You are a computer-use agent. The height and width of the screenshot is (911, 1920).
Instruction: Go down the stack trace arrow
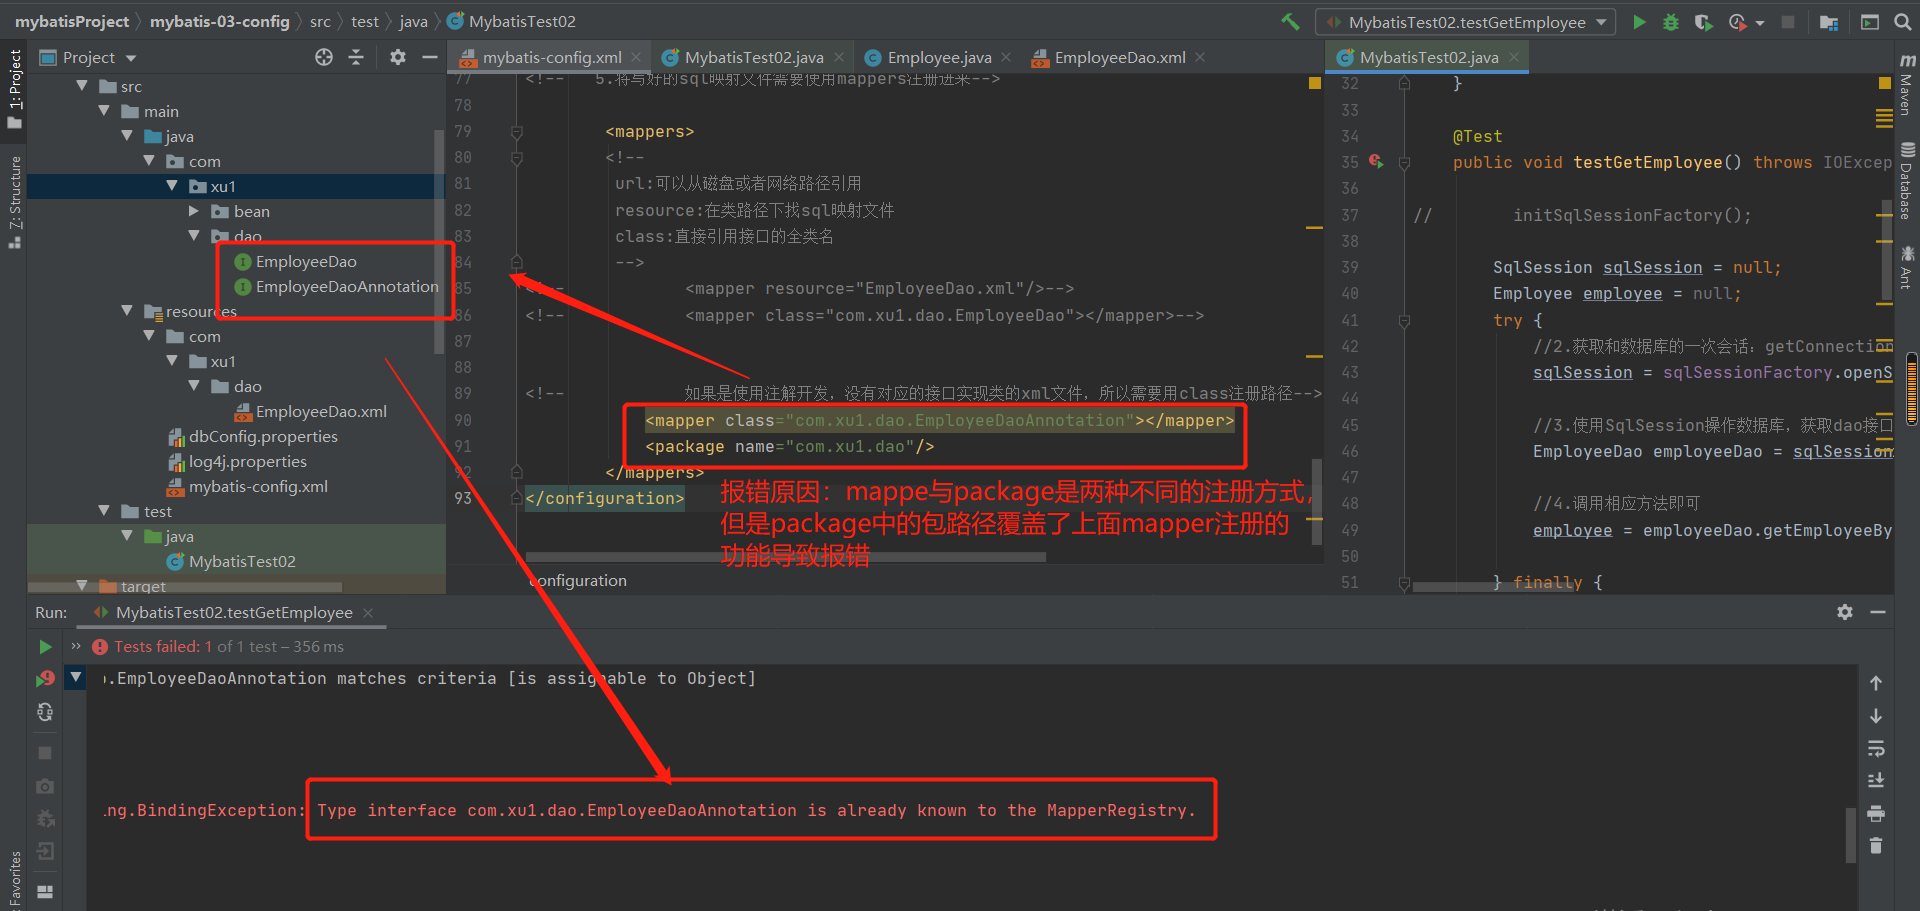coord(1876,716)
